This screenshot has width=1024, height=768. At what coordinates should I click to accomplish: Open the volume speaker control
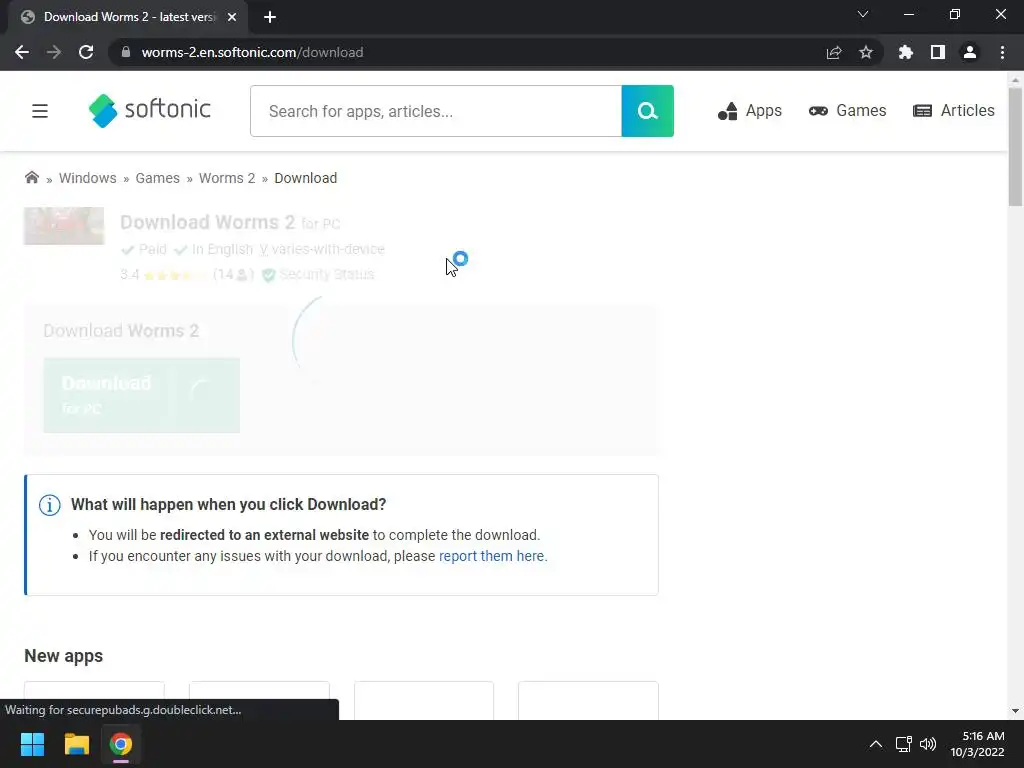(927, 744)
